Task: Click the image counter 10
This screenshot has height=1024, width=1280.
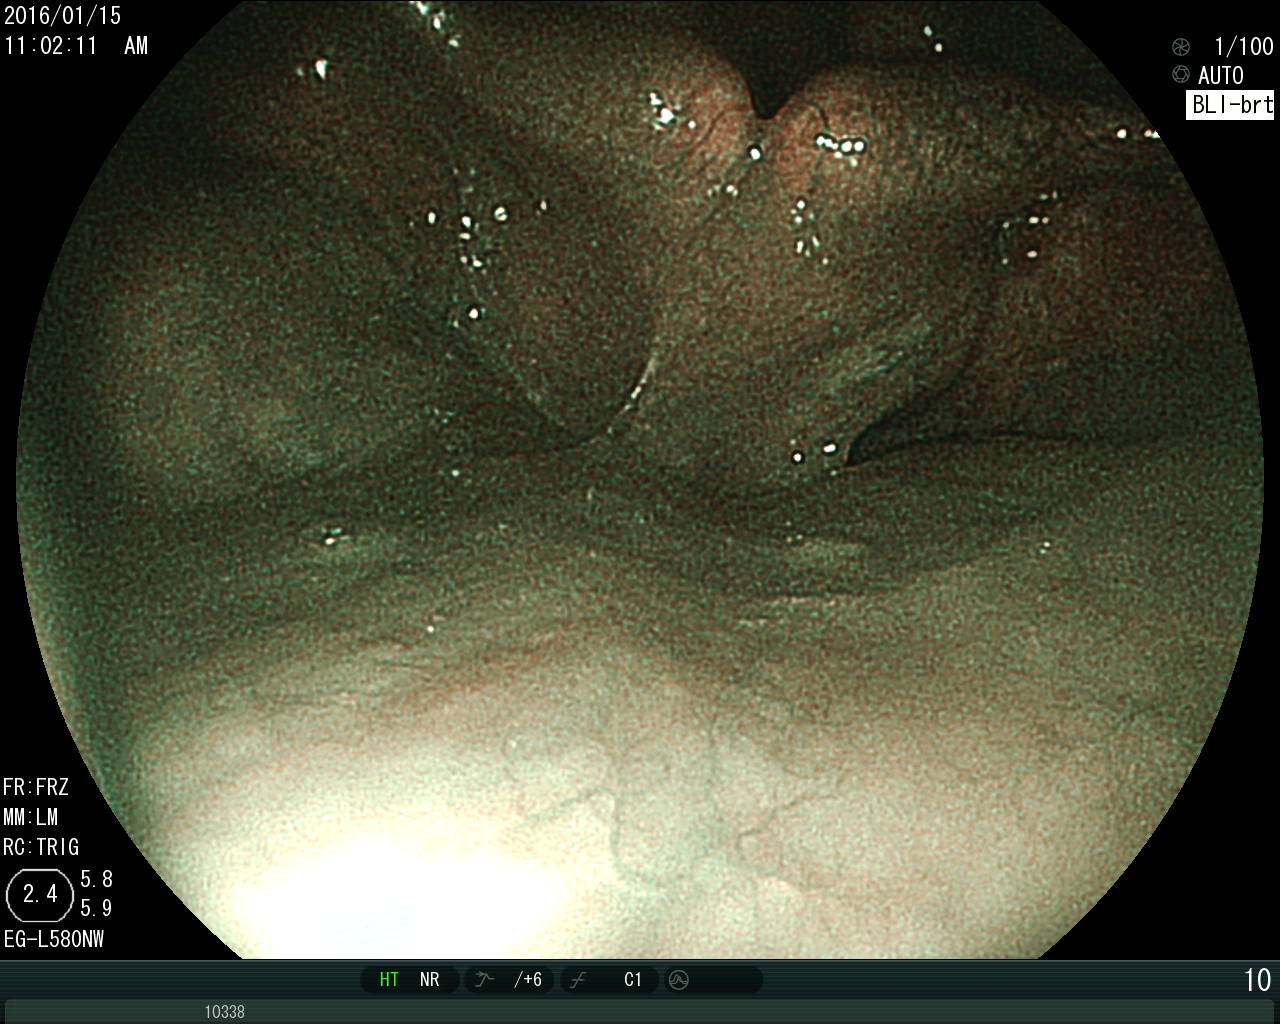Action: tap(1257, 981)
